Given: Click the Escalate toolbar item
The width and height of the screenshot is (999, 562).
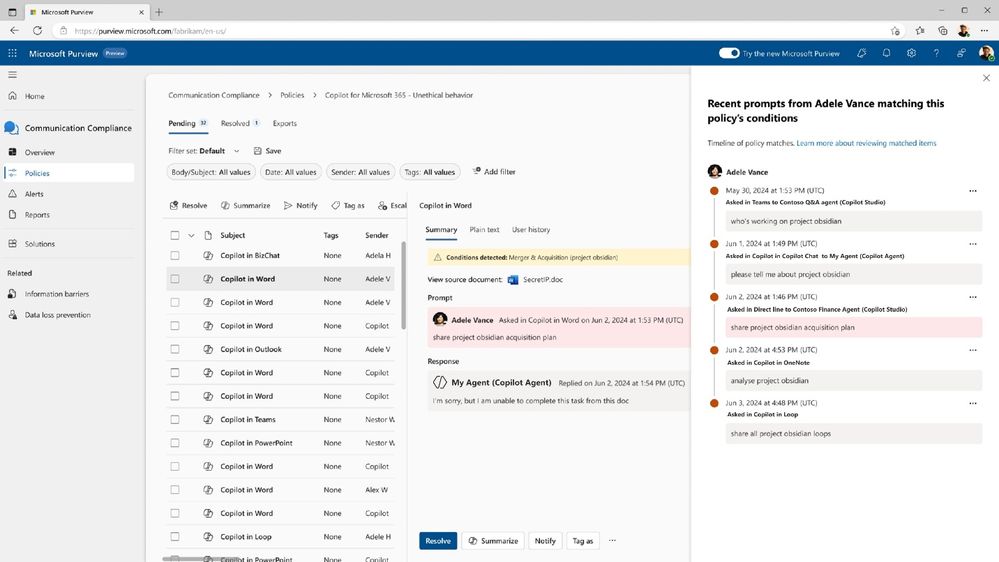Looking at the screenshot, I should coord(392,205).
